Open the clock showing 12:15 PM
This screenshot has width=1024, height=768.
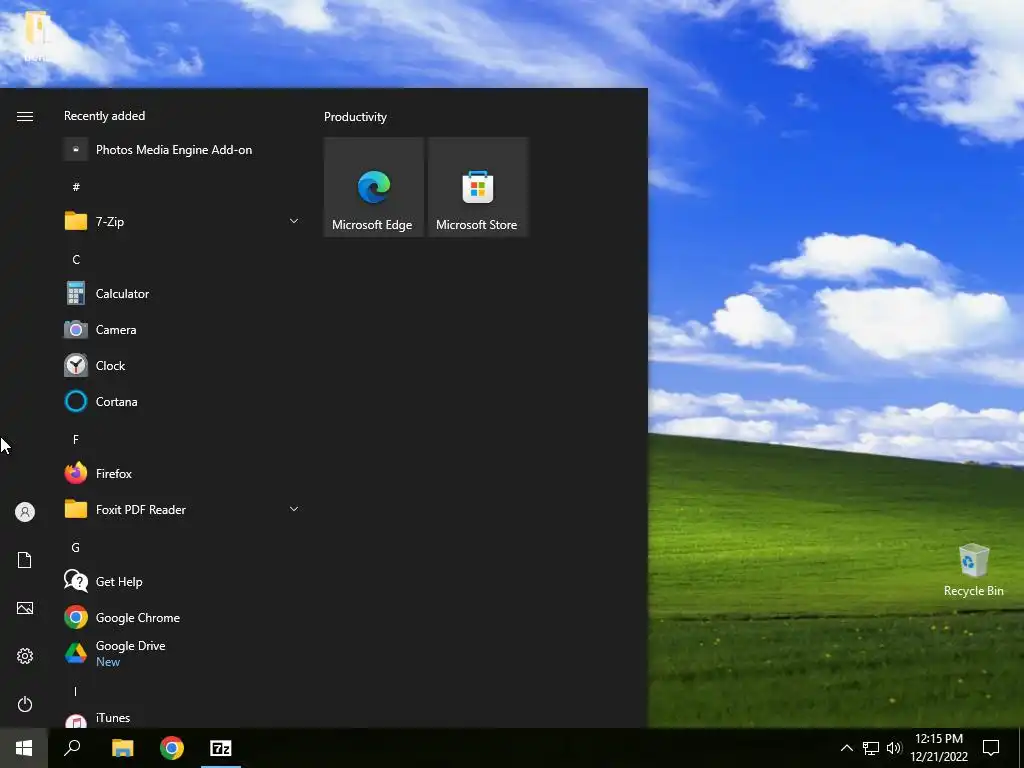(939, 748)
